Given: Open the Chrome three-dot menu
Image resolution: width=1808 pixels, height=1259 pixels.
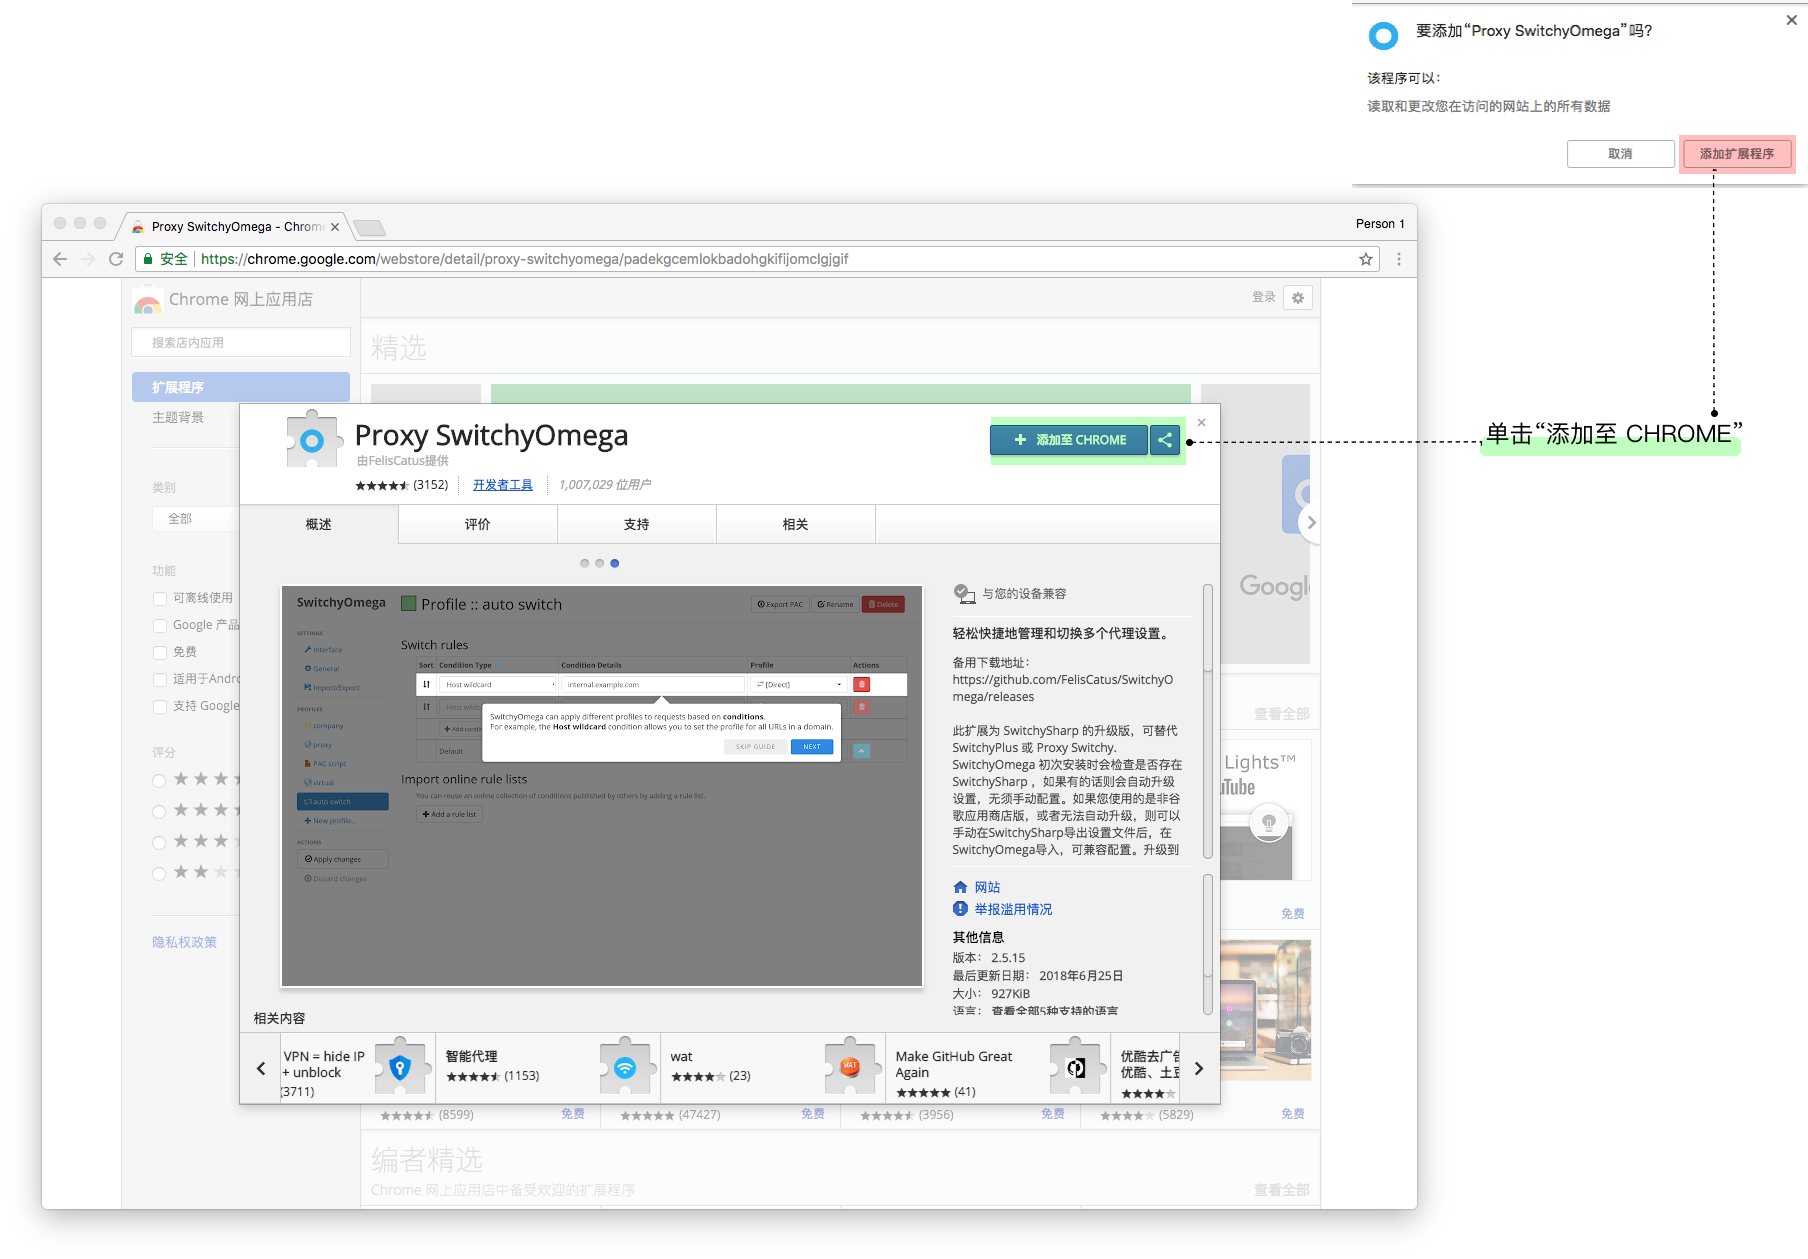Looking at the screenshot, I should coord(1398,259).
